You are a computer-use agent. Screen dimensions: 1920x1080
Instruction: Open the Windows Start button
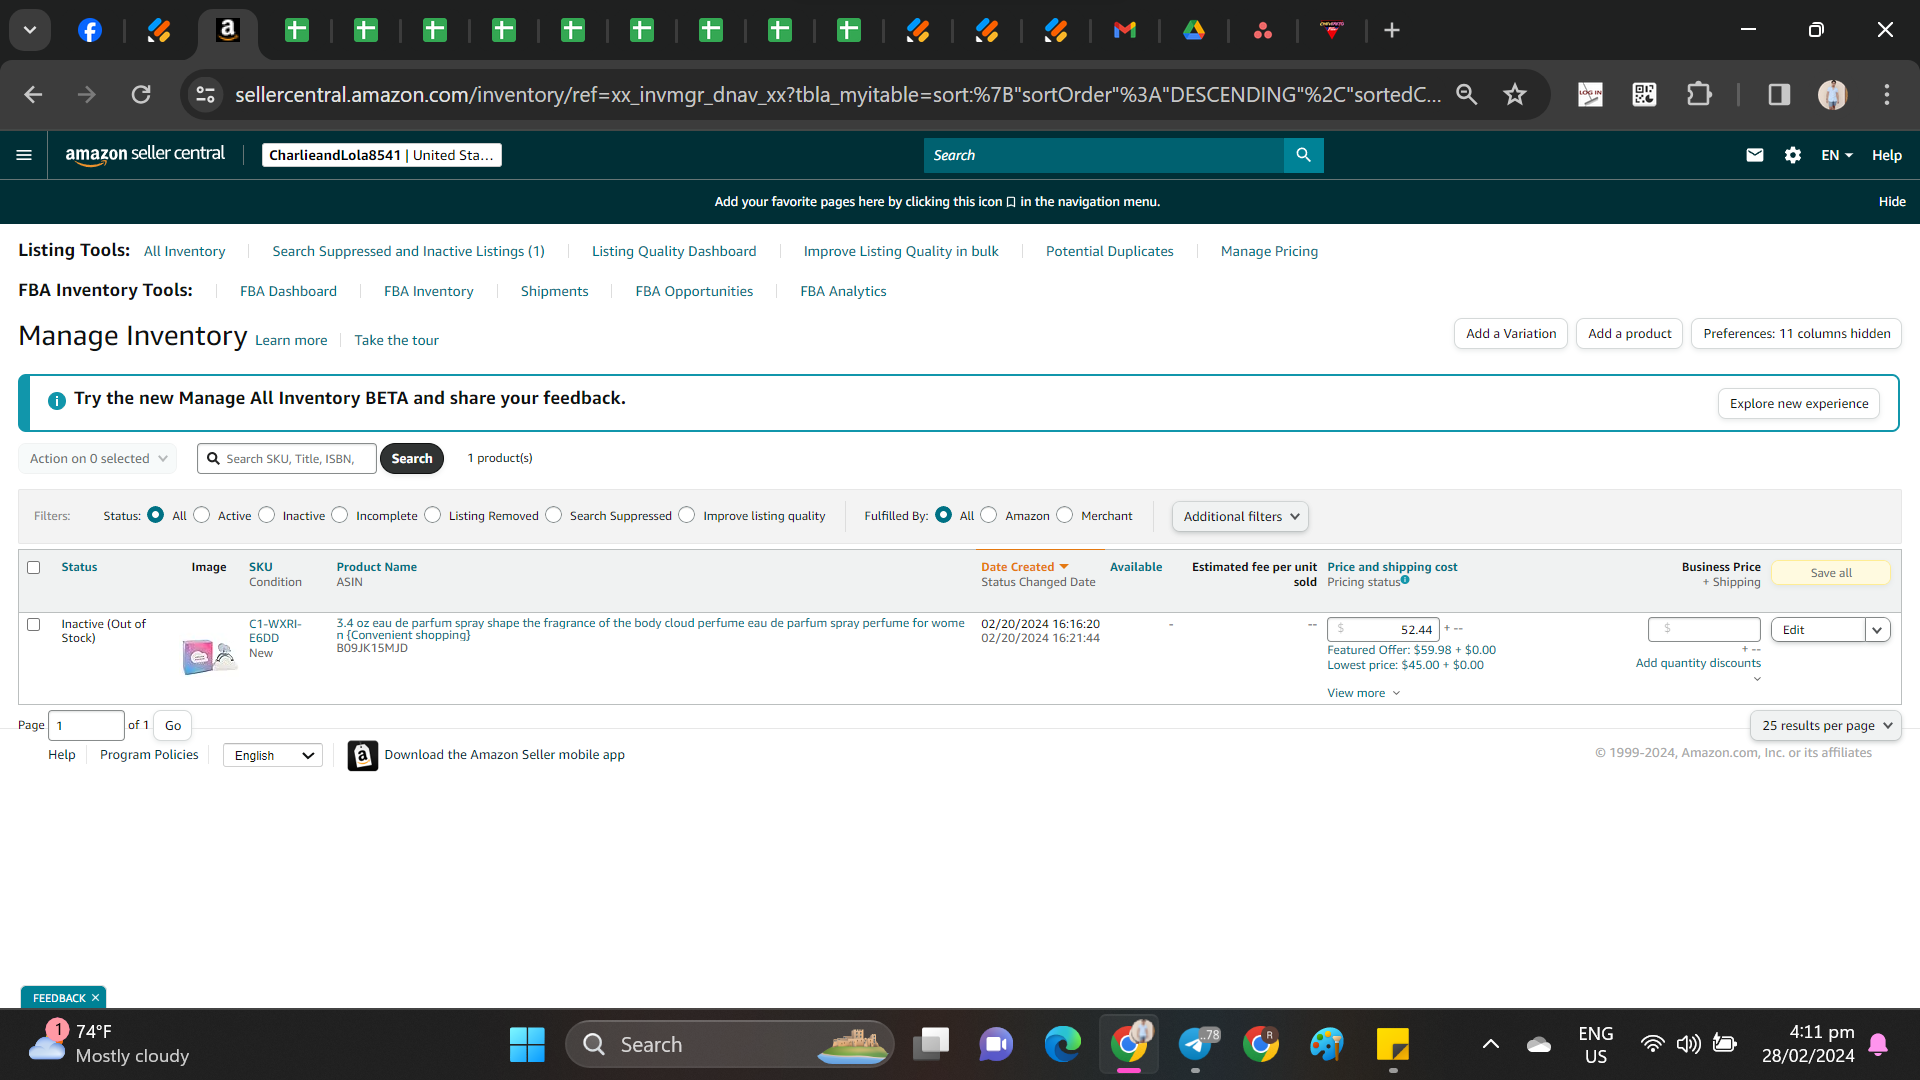coord(527,1044)
